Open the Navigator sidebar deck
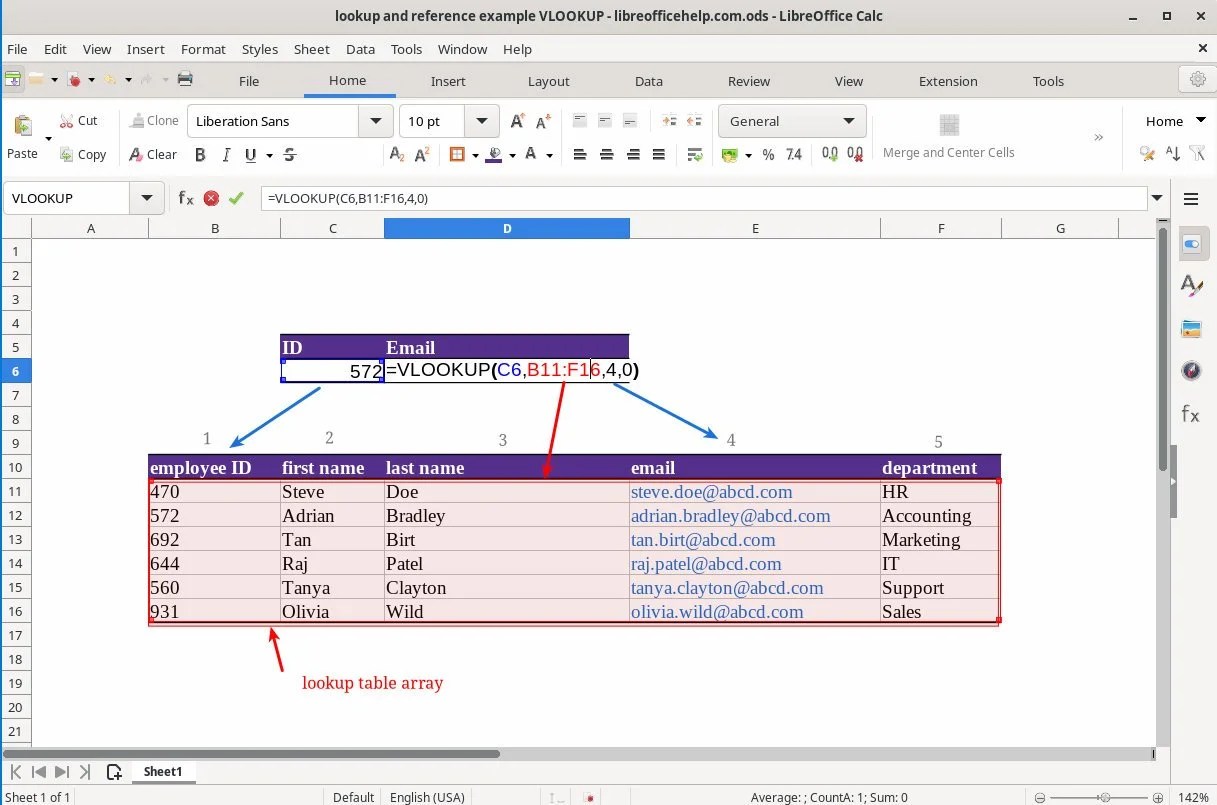This screenshot has width=1217, height=805. pyautogui.click(x=1191, y=371)
